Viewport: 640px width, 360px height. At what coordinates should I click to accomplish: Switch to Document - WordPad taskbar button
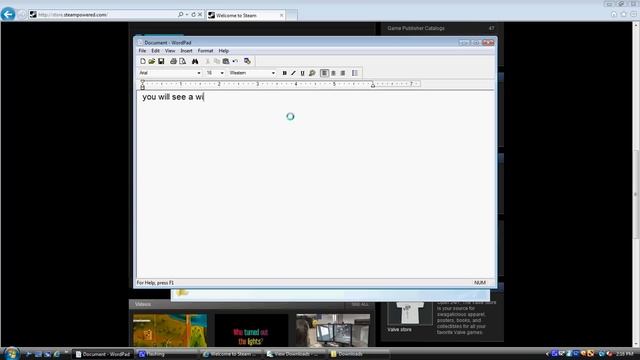coord(103,354)
